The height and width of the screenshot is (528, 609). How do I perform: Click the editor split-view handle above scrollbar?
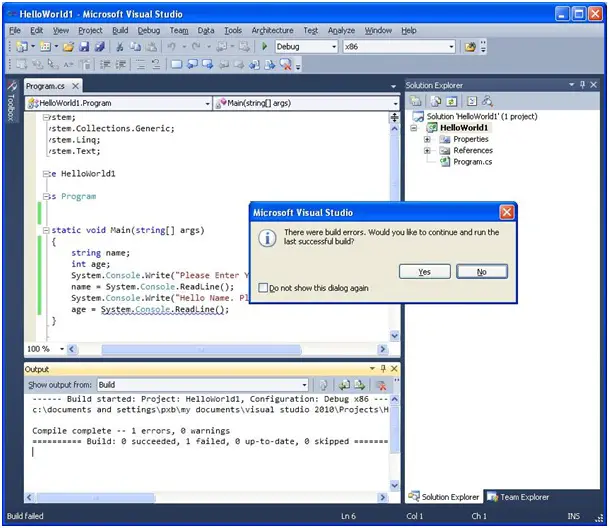click(x=394, y=117)
